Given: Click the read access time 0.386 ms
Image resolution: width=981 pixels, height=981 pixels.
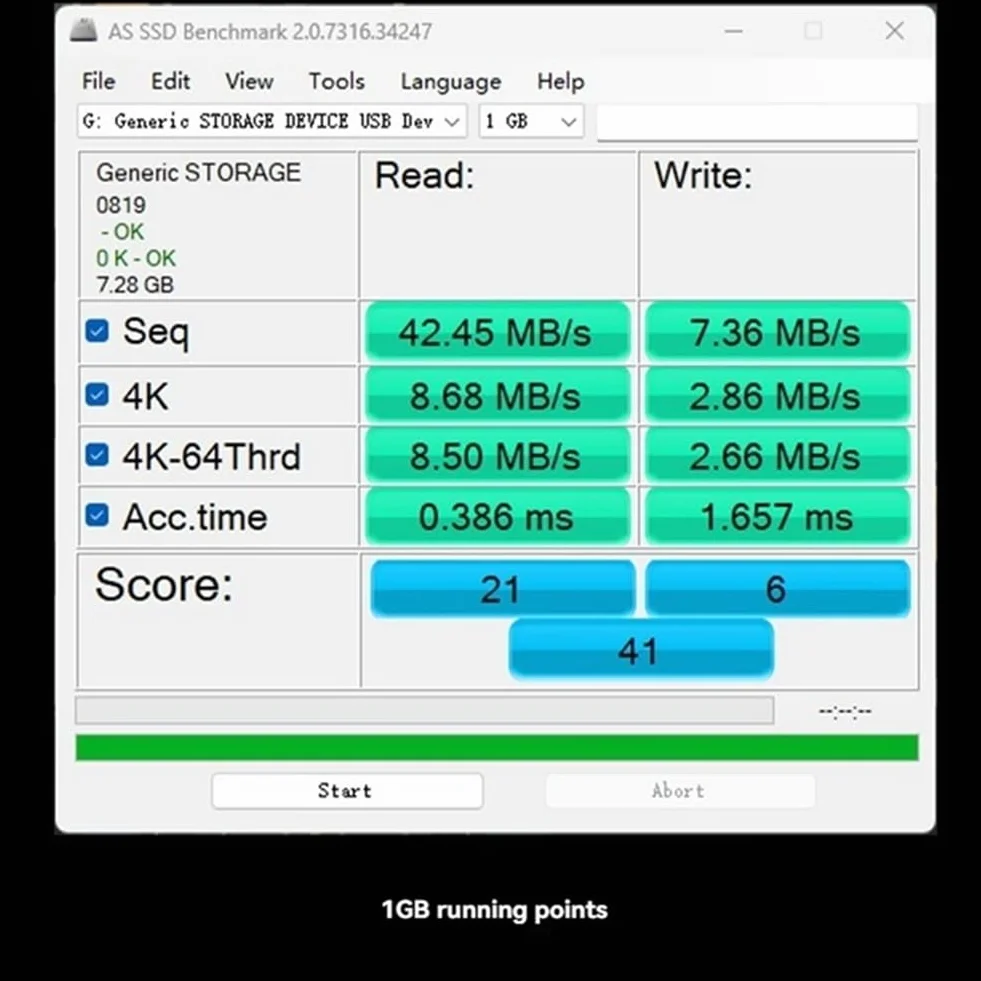Looking at the screenshot, I should (x=497, y=517).
